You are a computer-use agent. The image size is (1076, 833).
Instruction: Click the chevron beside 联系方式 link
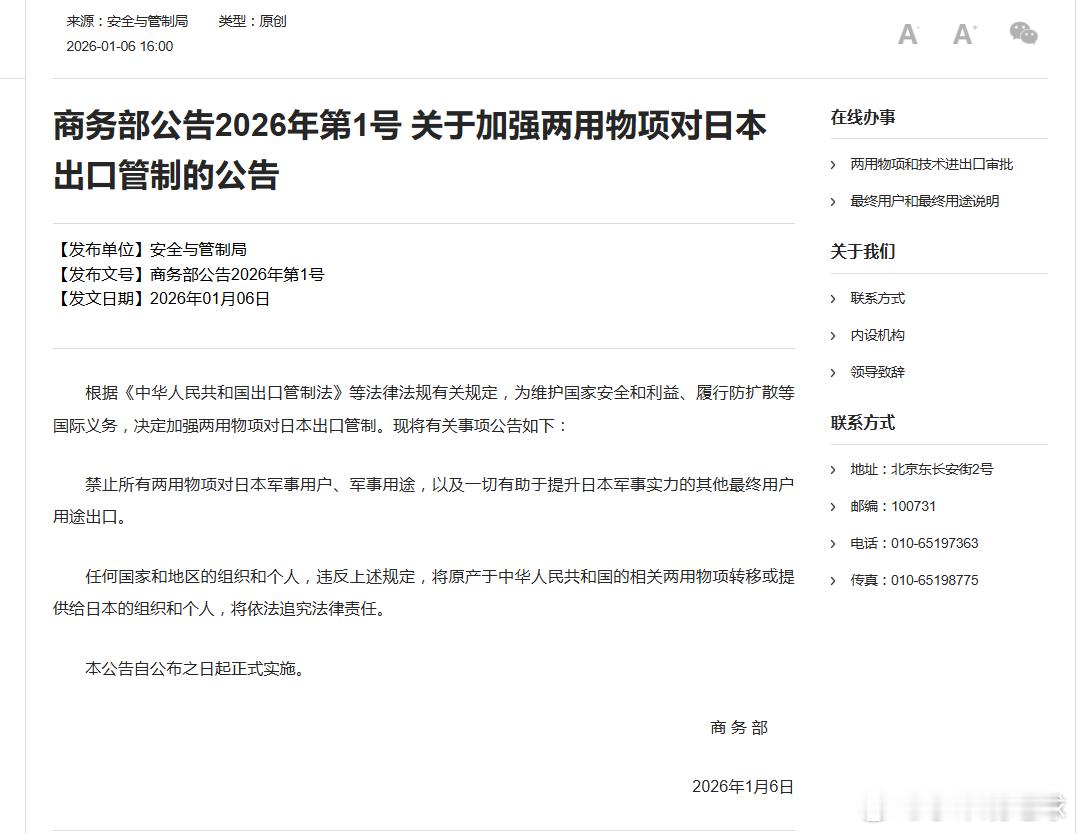835,298
